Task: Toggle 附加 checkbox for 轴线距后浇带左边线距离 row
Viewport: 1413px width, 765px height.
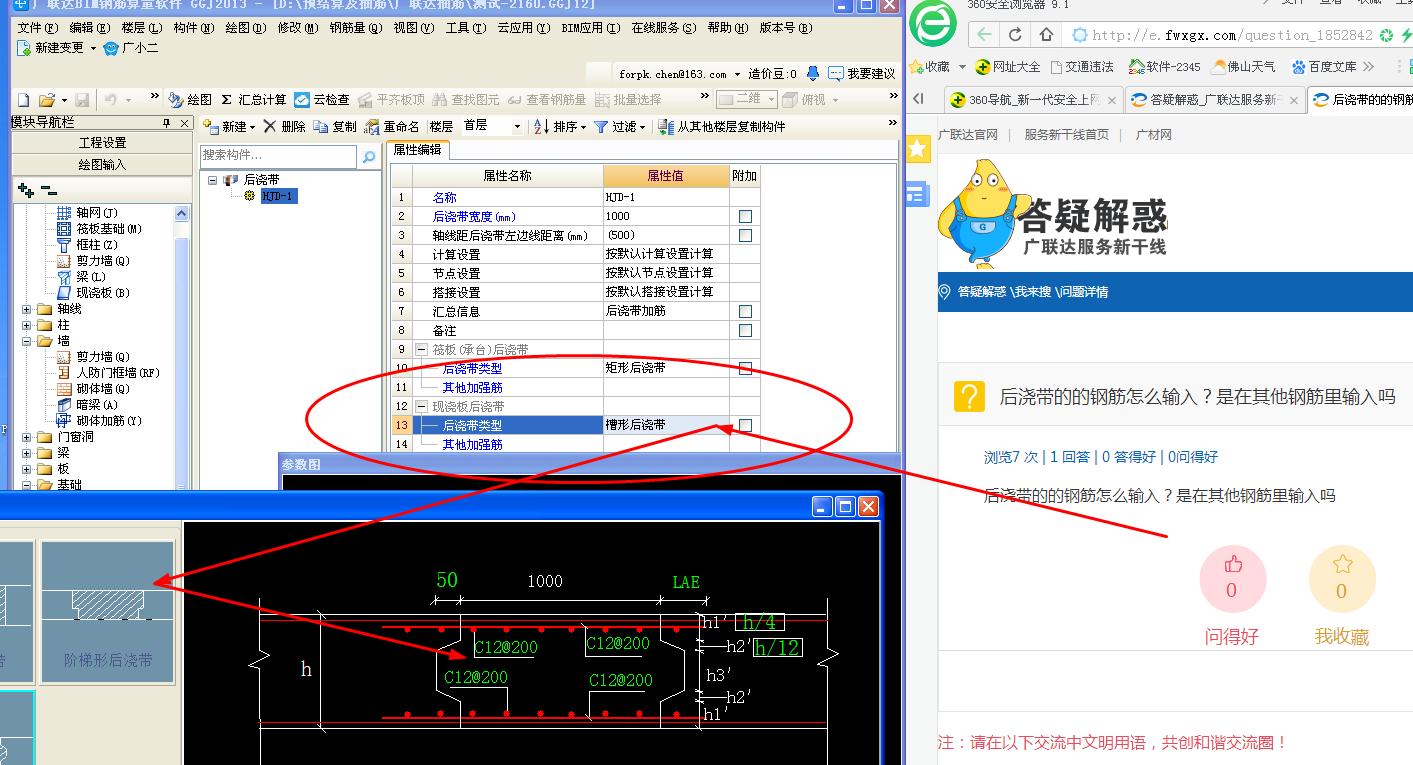Action: 745,235
